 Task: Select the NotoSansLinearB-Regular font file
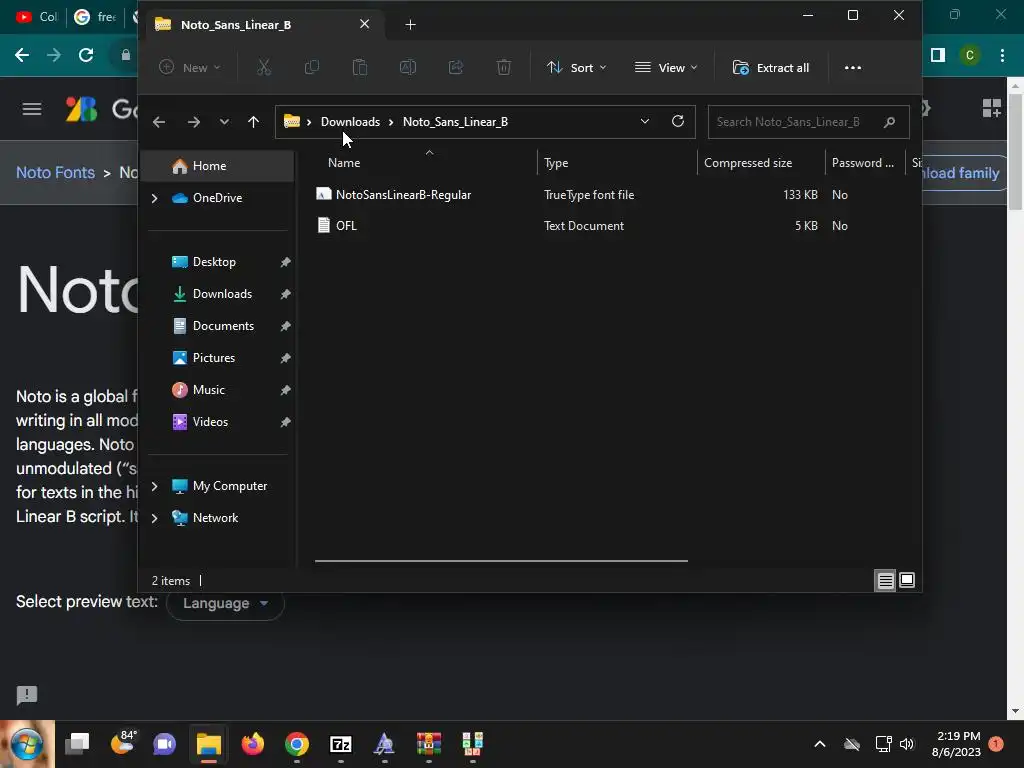[x=403, y=195]
